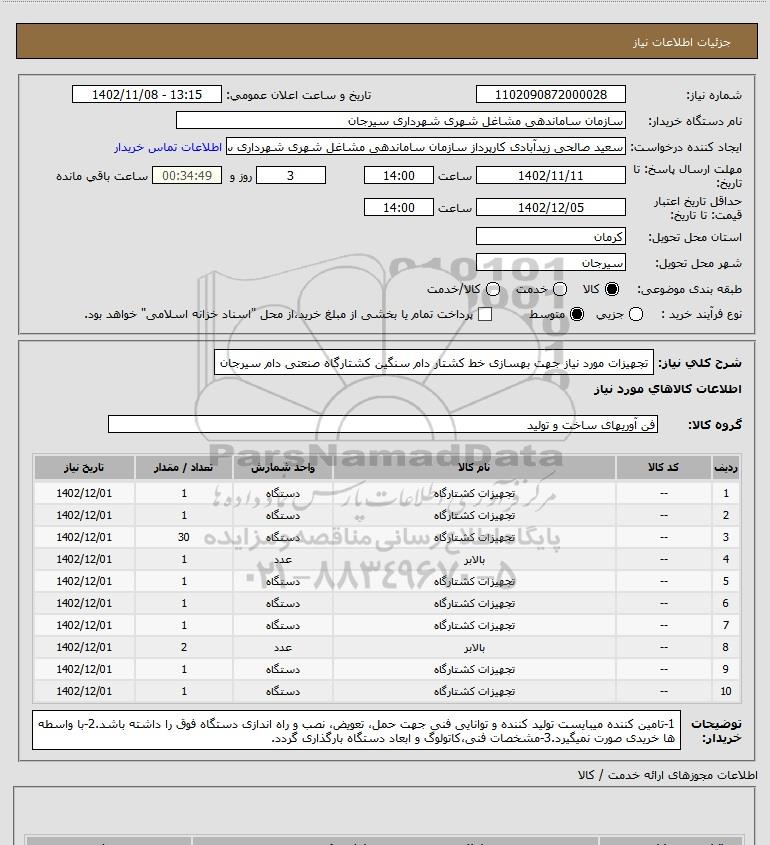770x845 pixels.
Task: Click the buyer organization name field
Action: pos(401,121)
